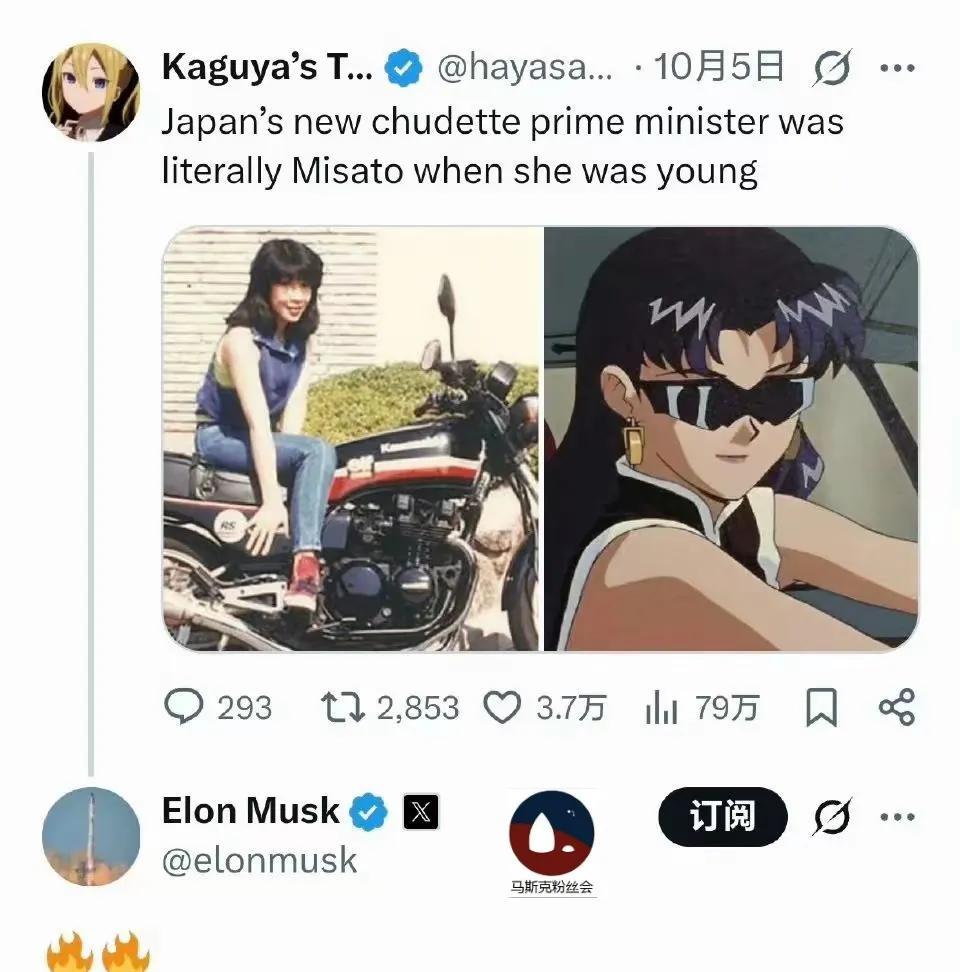The height and width of the screenshot is (972, 960).
Task: Open the motorcycle photo in the tweet
Action: click(x=351, y=438)
